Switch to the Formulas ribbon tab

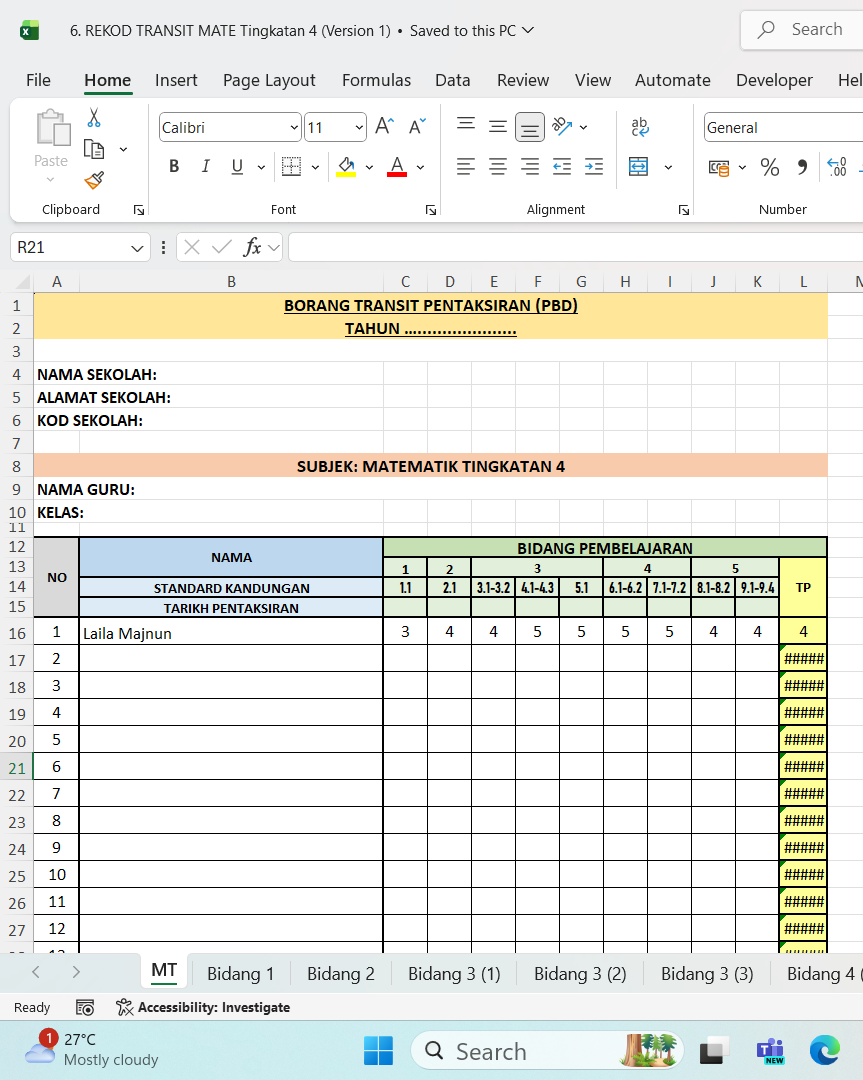click(x=376, y=80)
